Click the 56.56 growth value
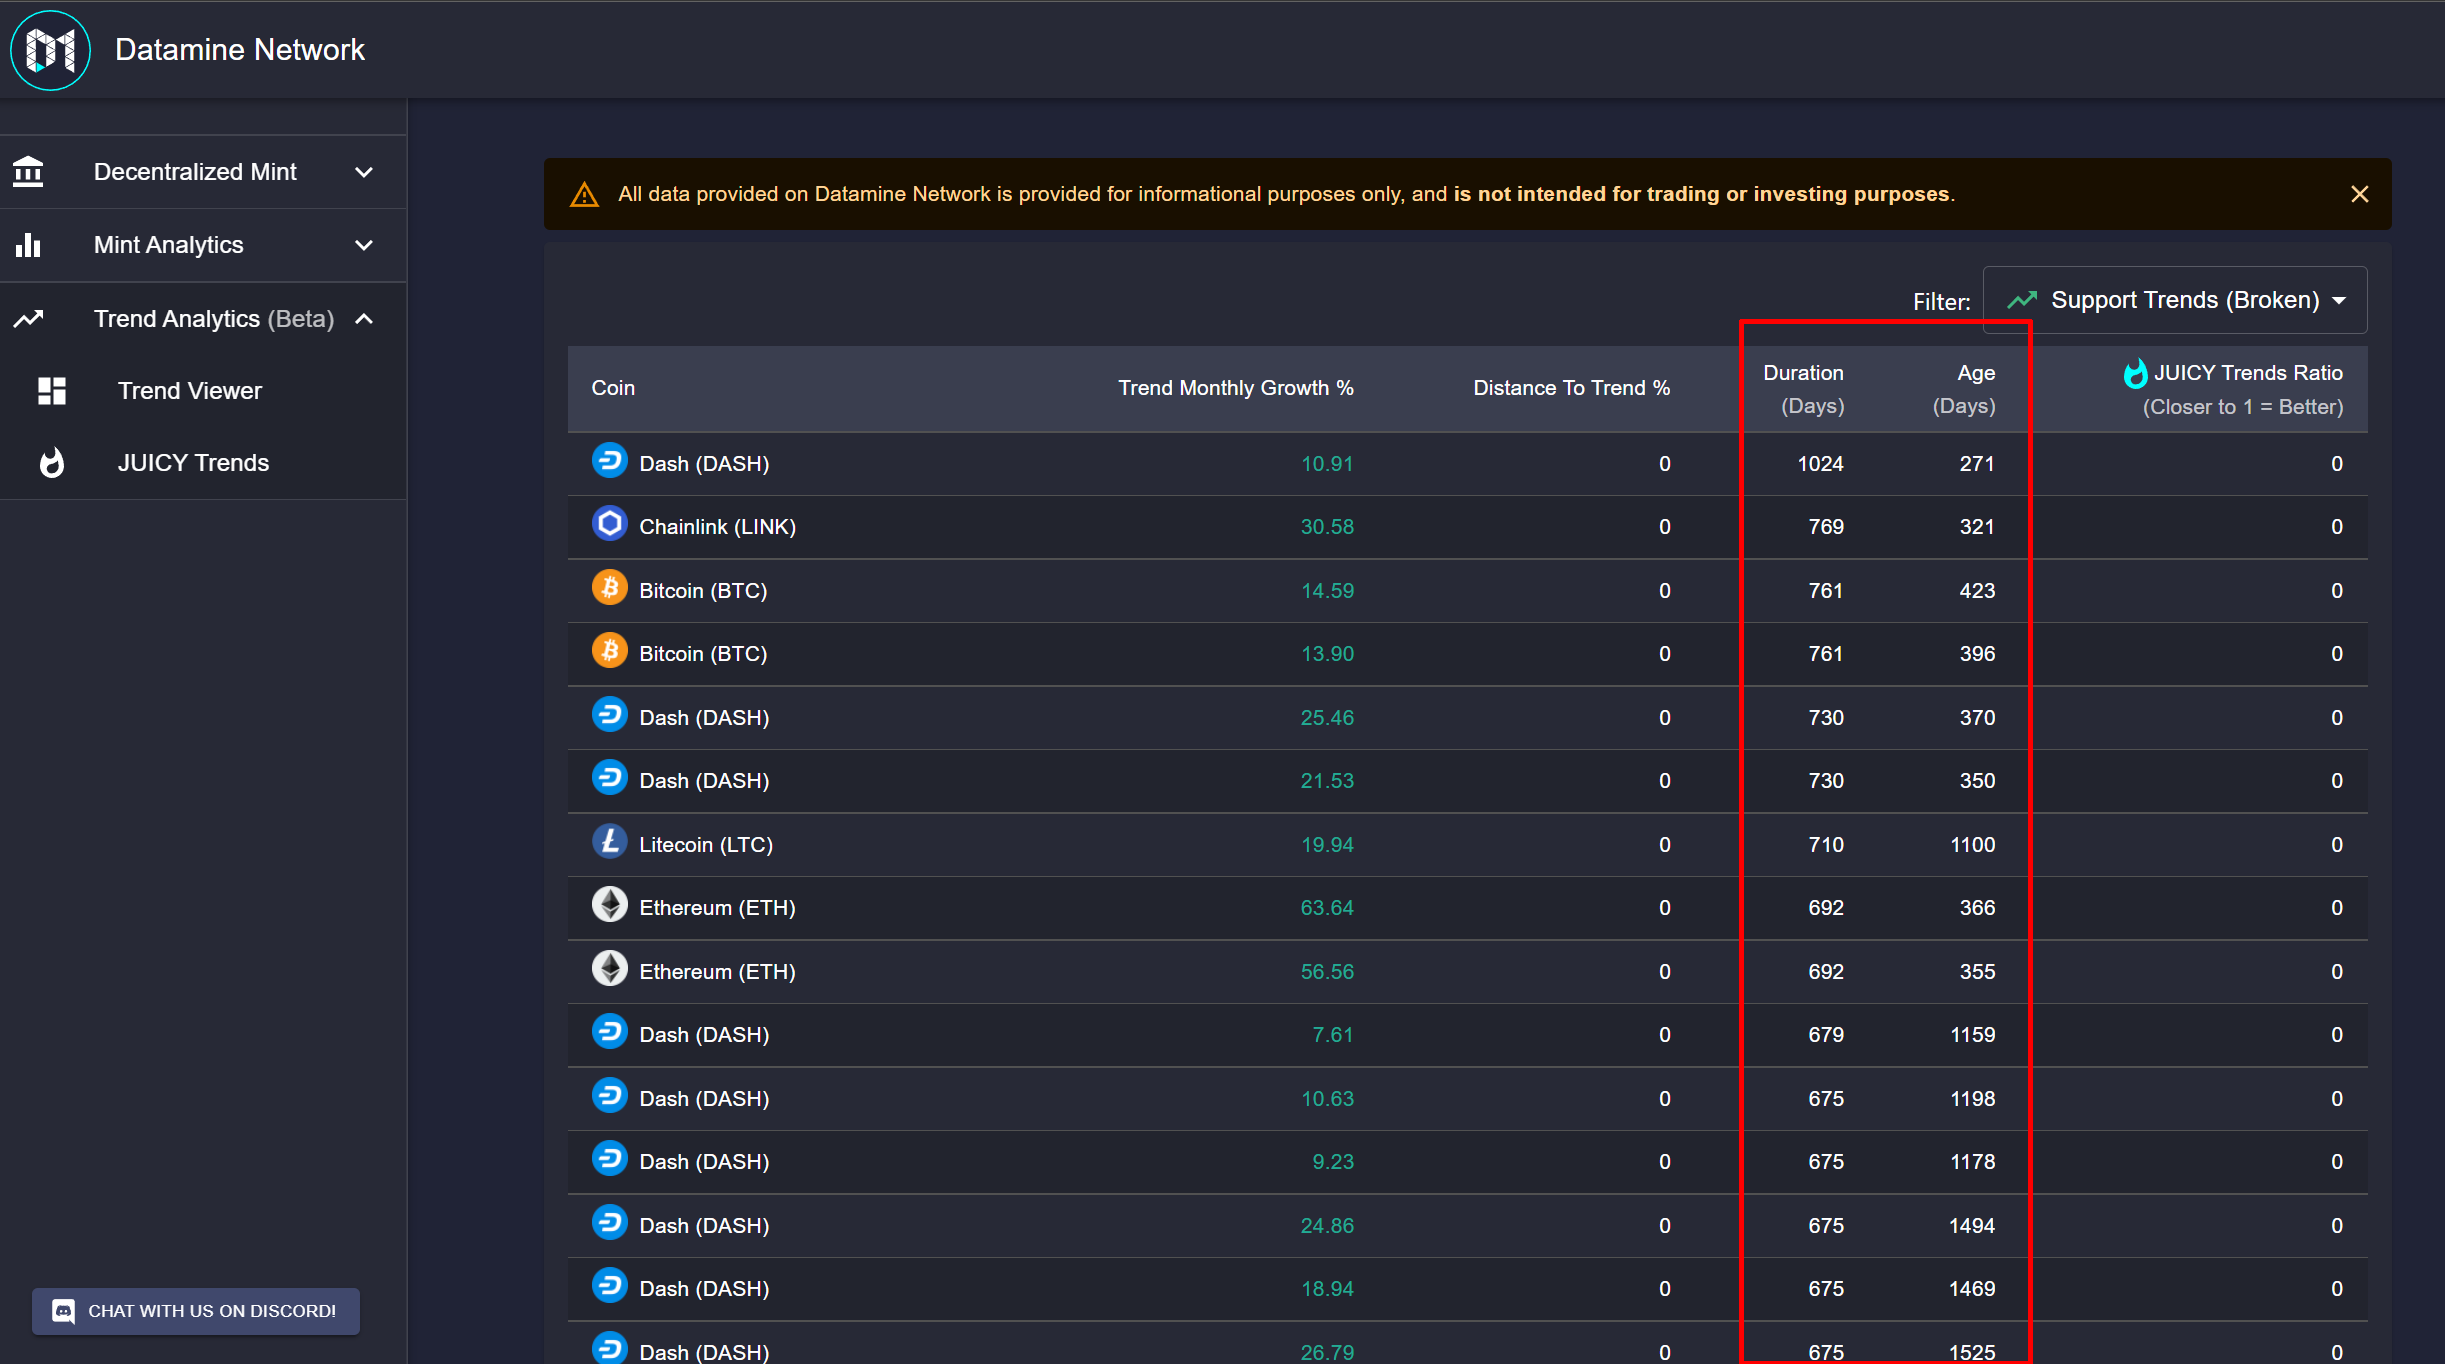Viewport: 2445px width, 1364px height. [x=1327, y=972]
